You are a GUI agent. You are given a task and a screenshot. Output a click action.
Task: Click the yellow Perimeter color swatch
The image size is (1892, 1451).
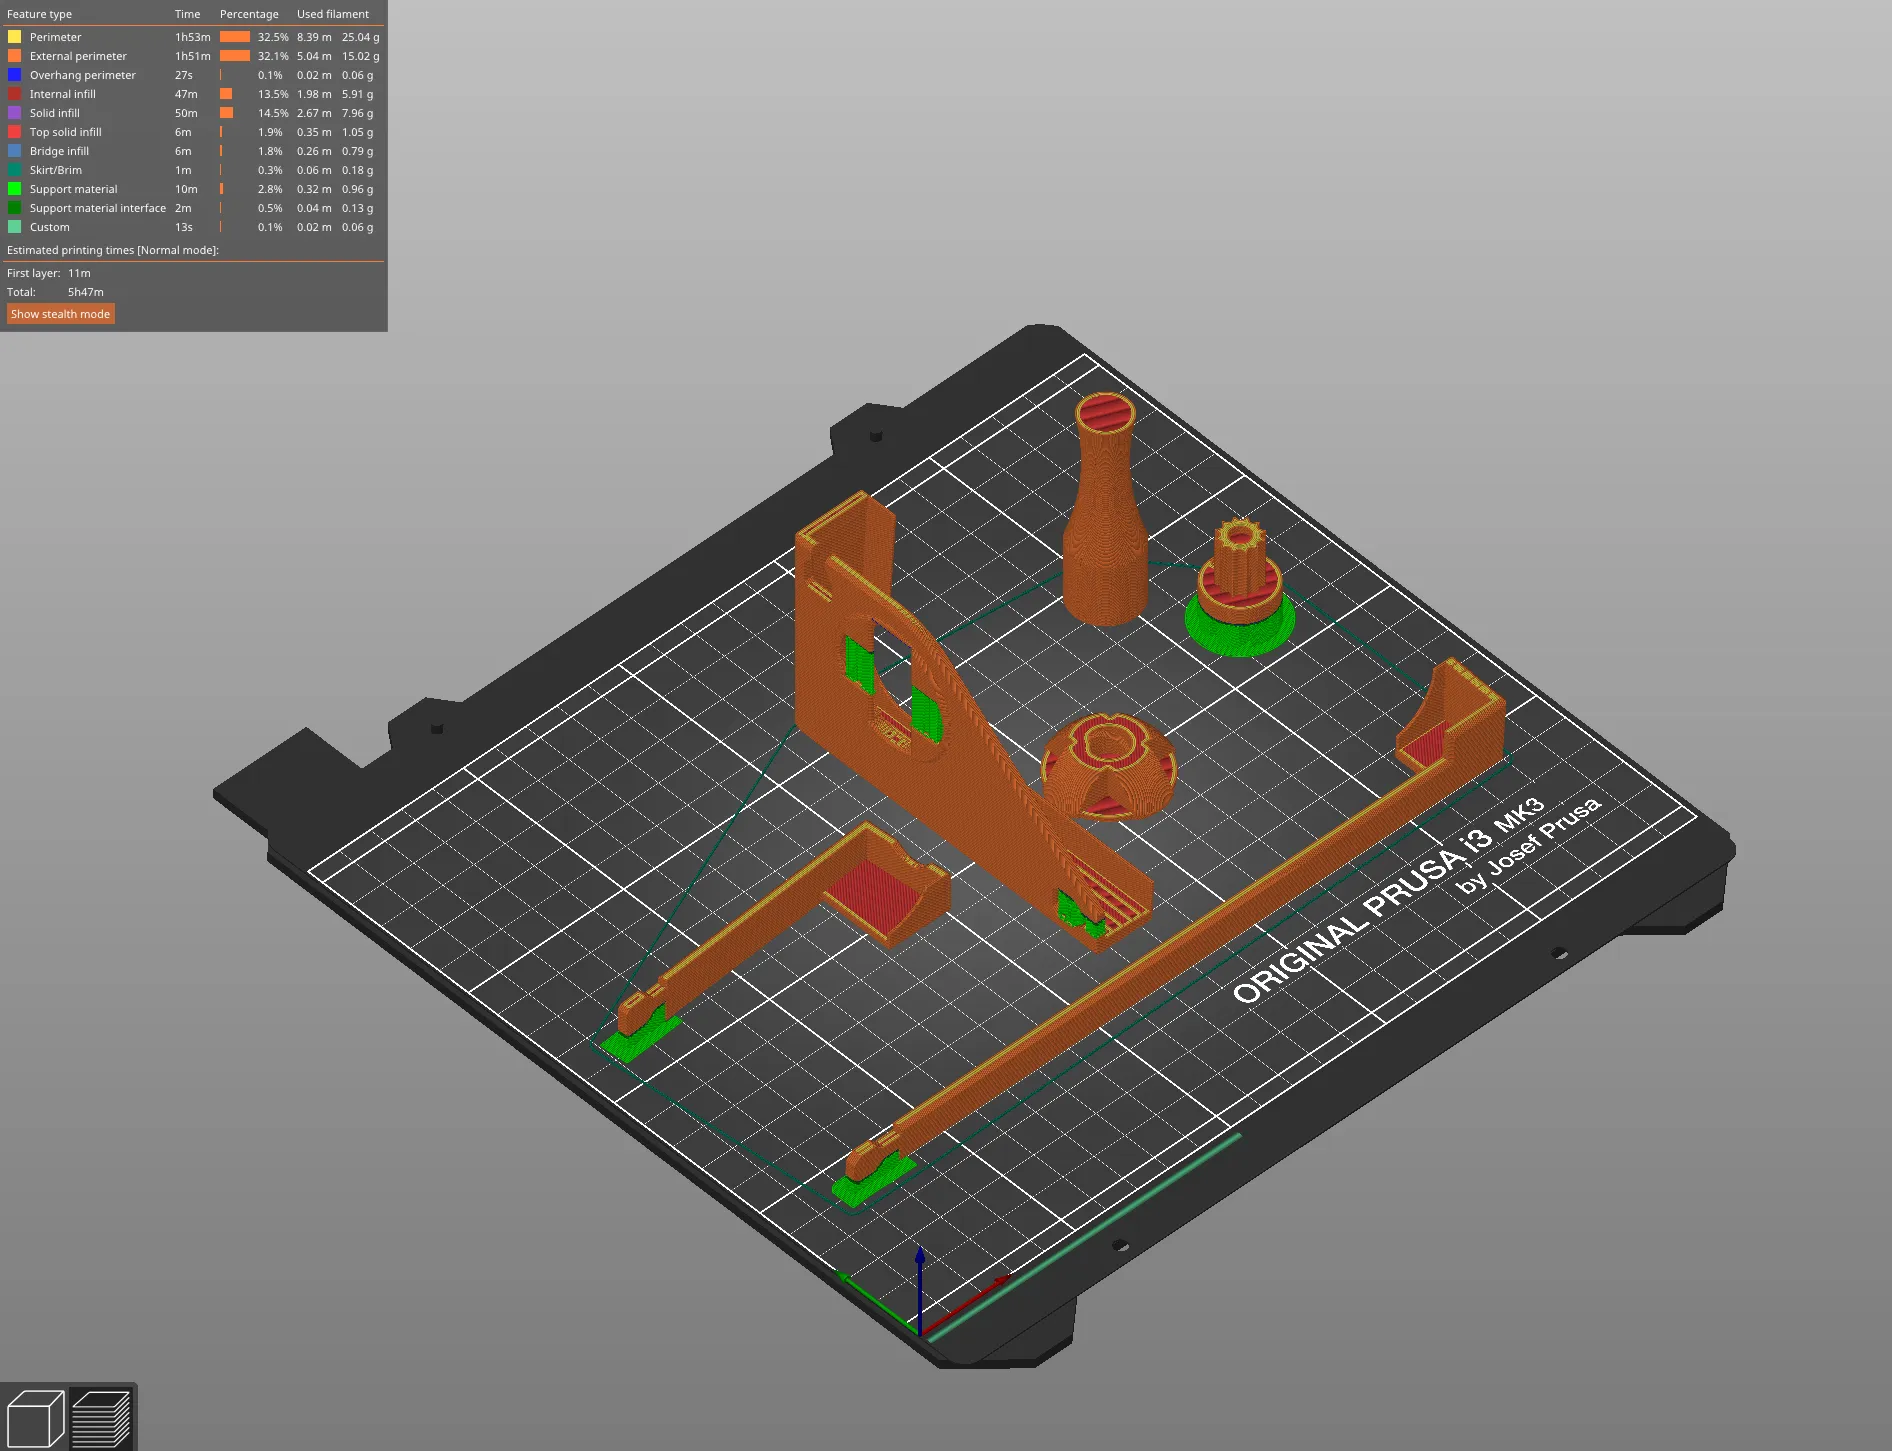tap(15, 37)
